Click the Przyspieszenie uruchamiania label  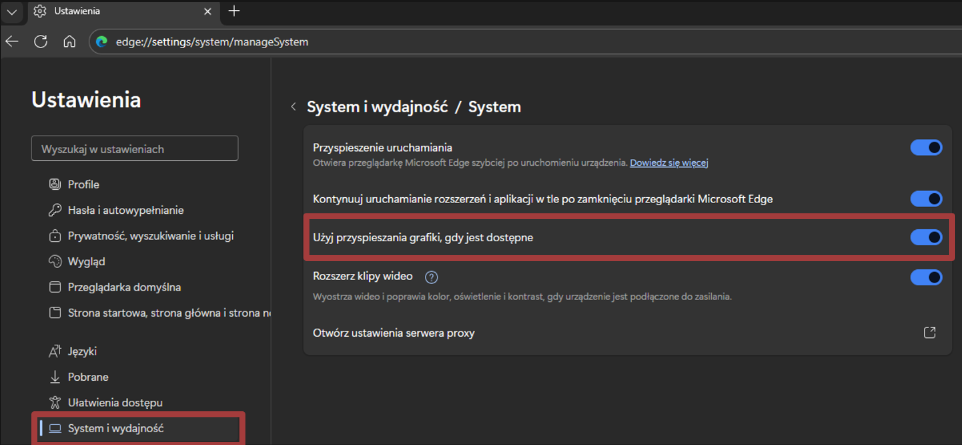(x=383, y=147)
